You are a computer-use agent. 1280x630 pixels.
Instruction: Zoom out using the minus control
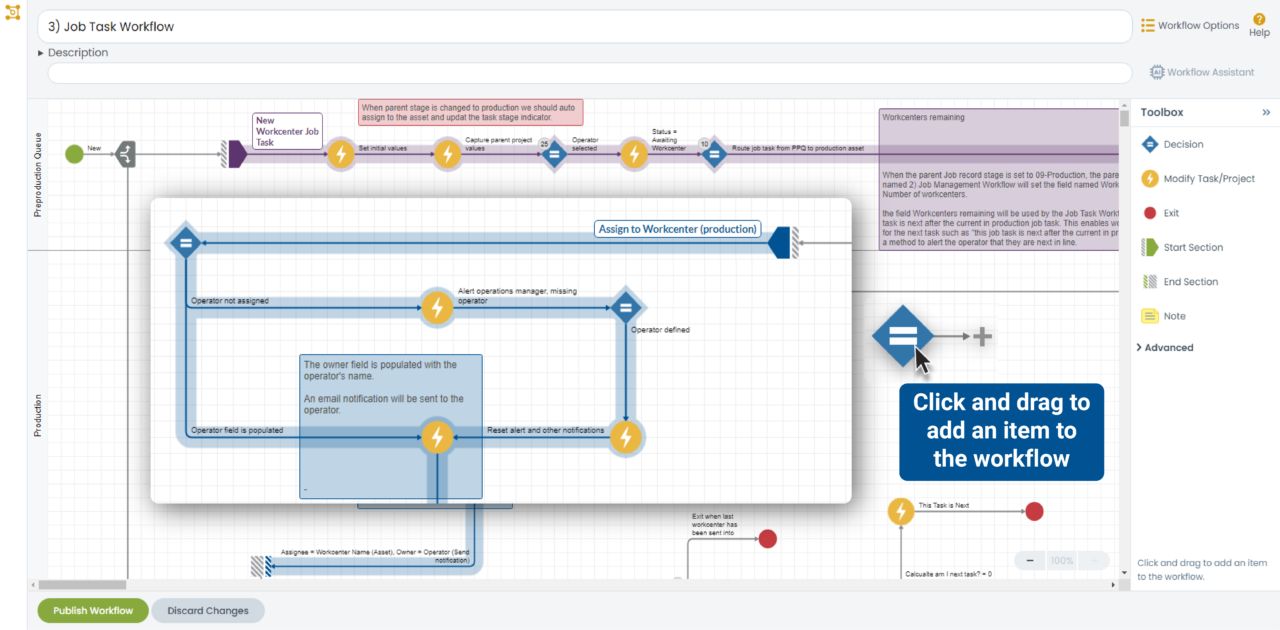(1029, 560)
